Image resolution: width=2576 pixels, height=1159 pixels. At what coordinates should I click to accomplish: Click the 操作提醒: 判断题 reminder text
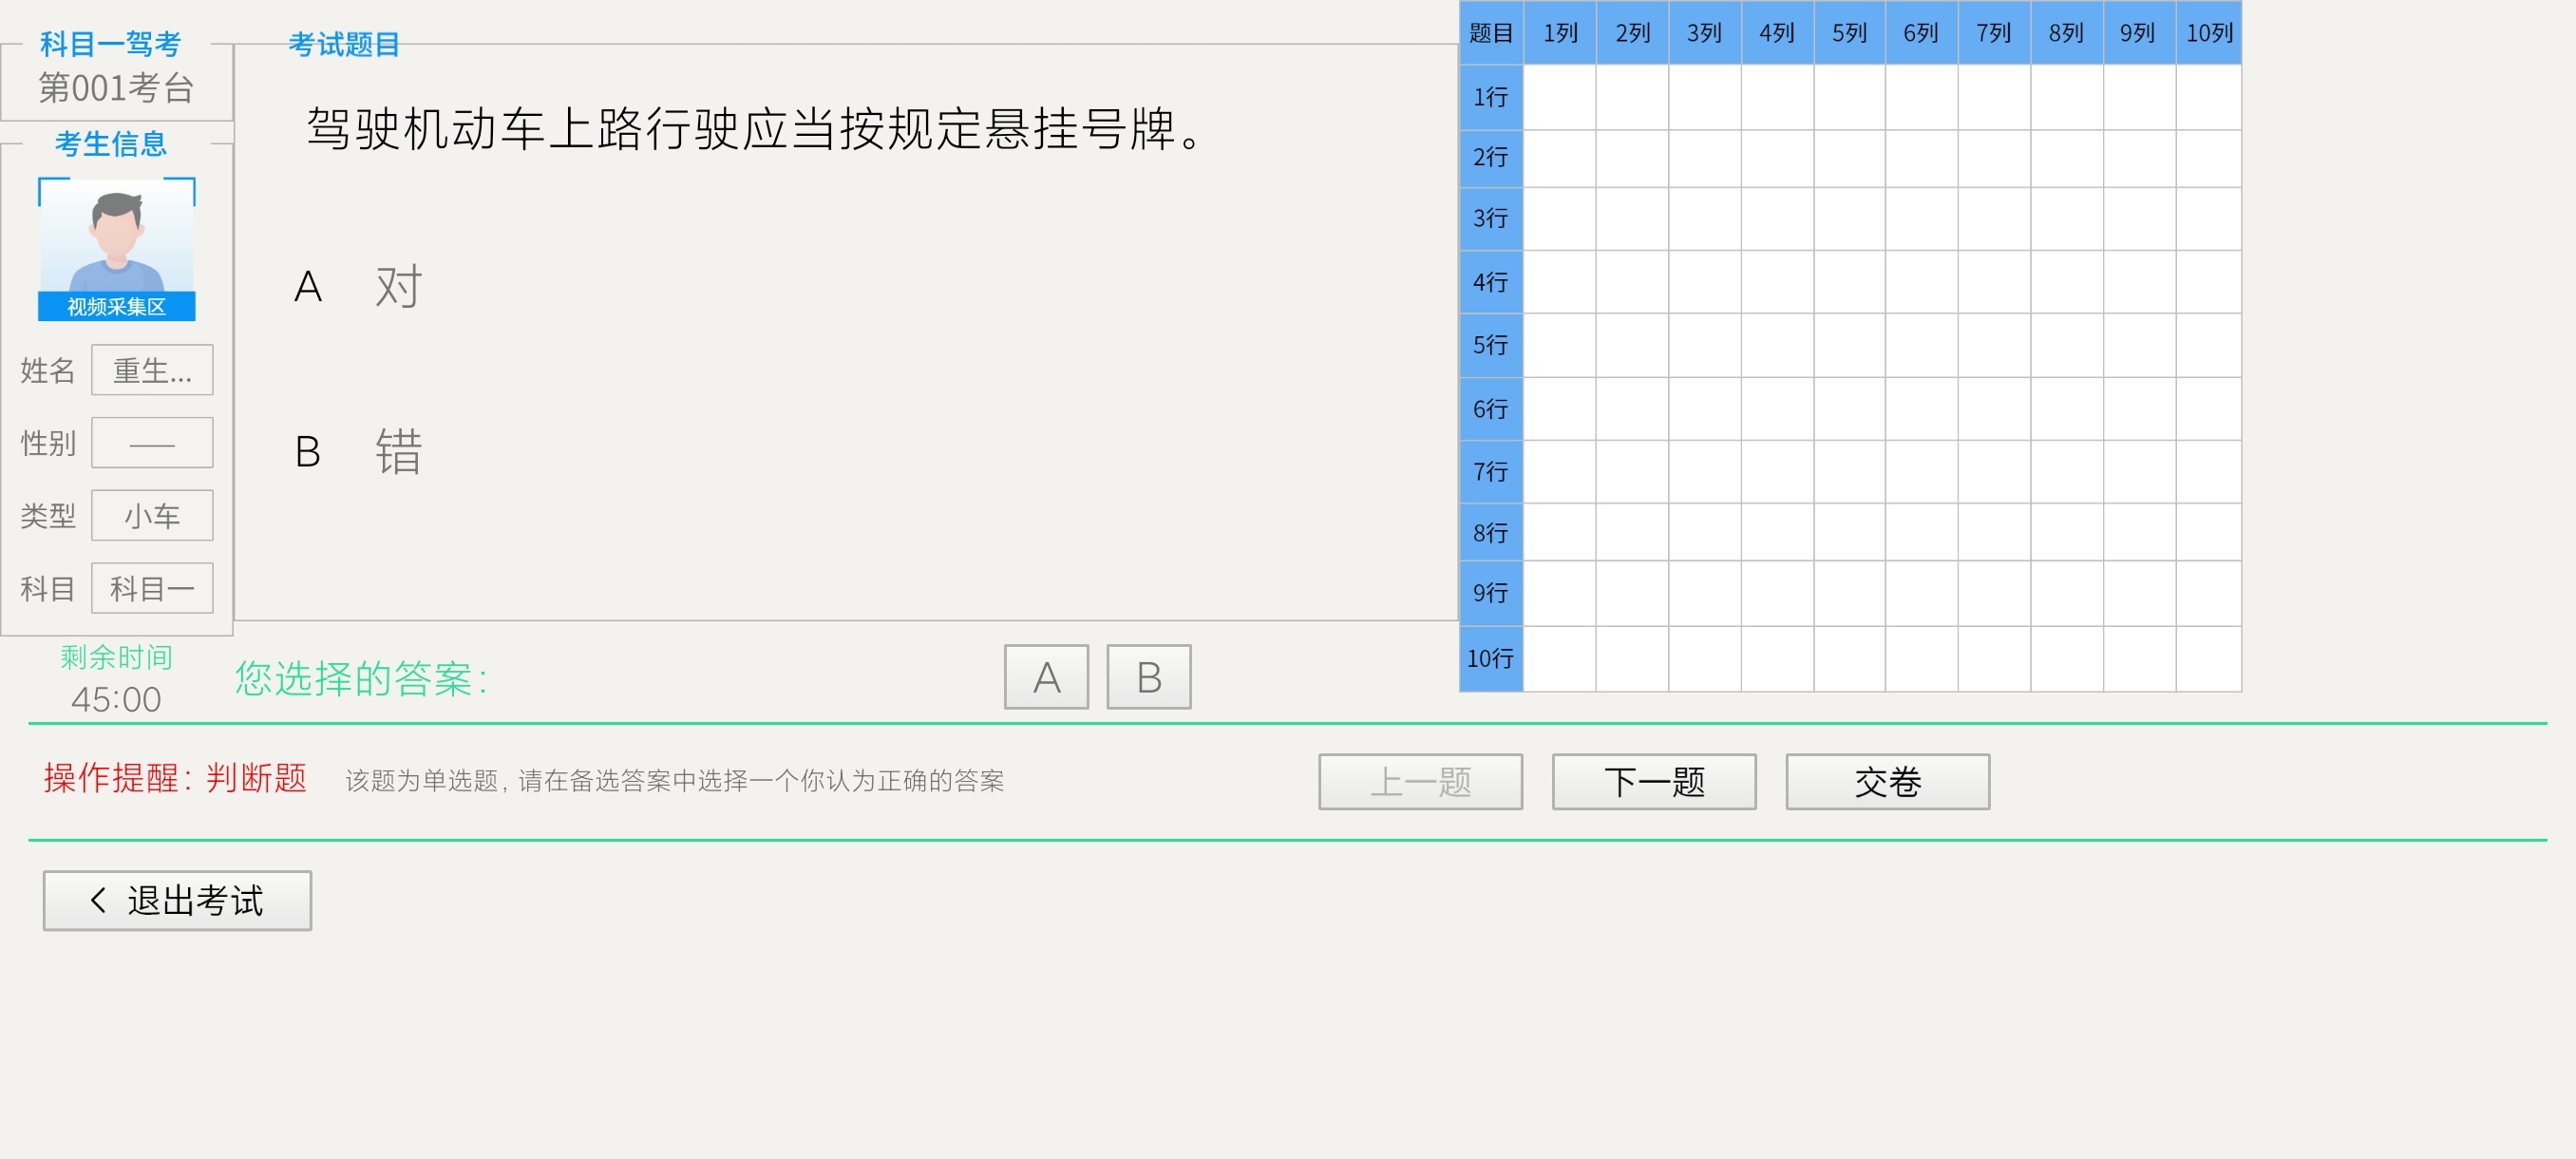pyautogui.click(x=175, y=778)
